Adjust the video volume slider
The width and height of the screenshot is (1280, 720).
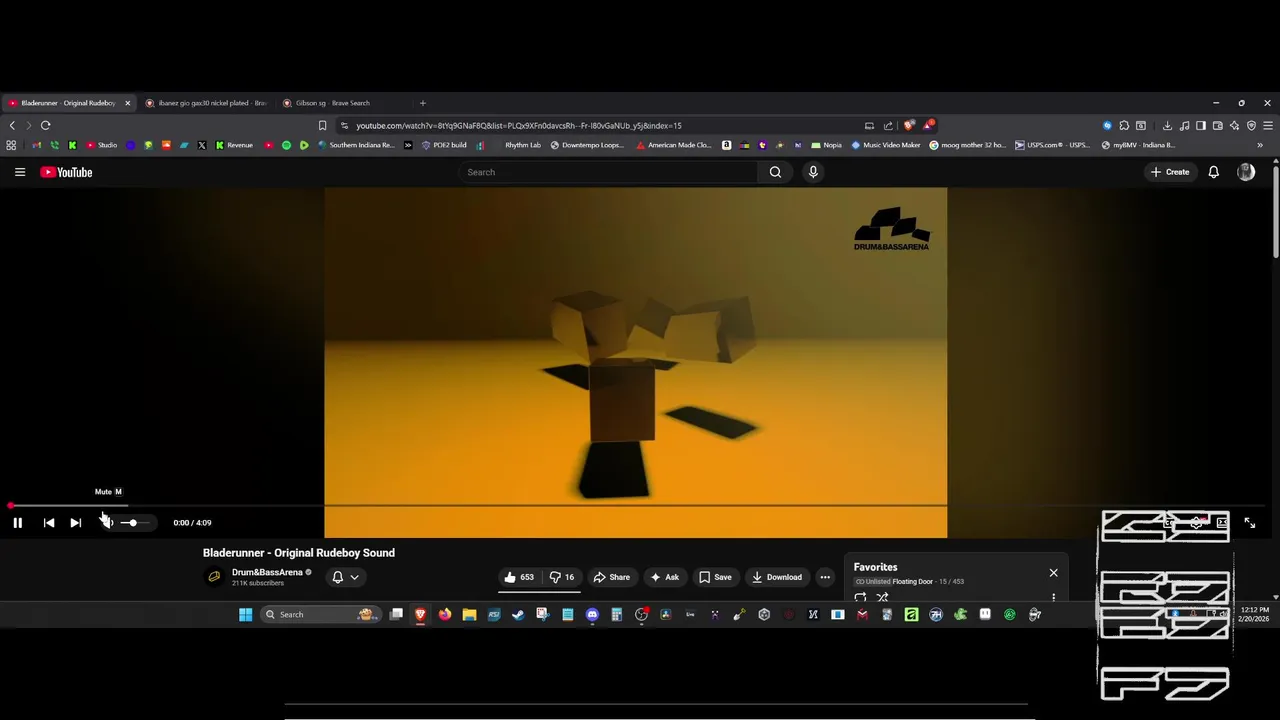click(133, 523)
